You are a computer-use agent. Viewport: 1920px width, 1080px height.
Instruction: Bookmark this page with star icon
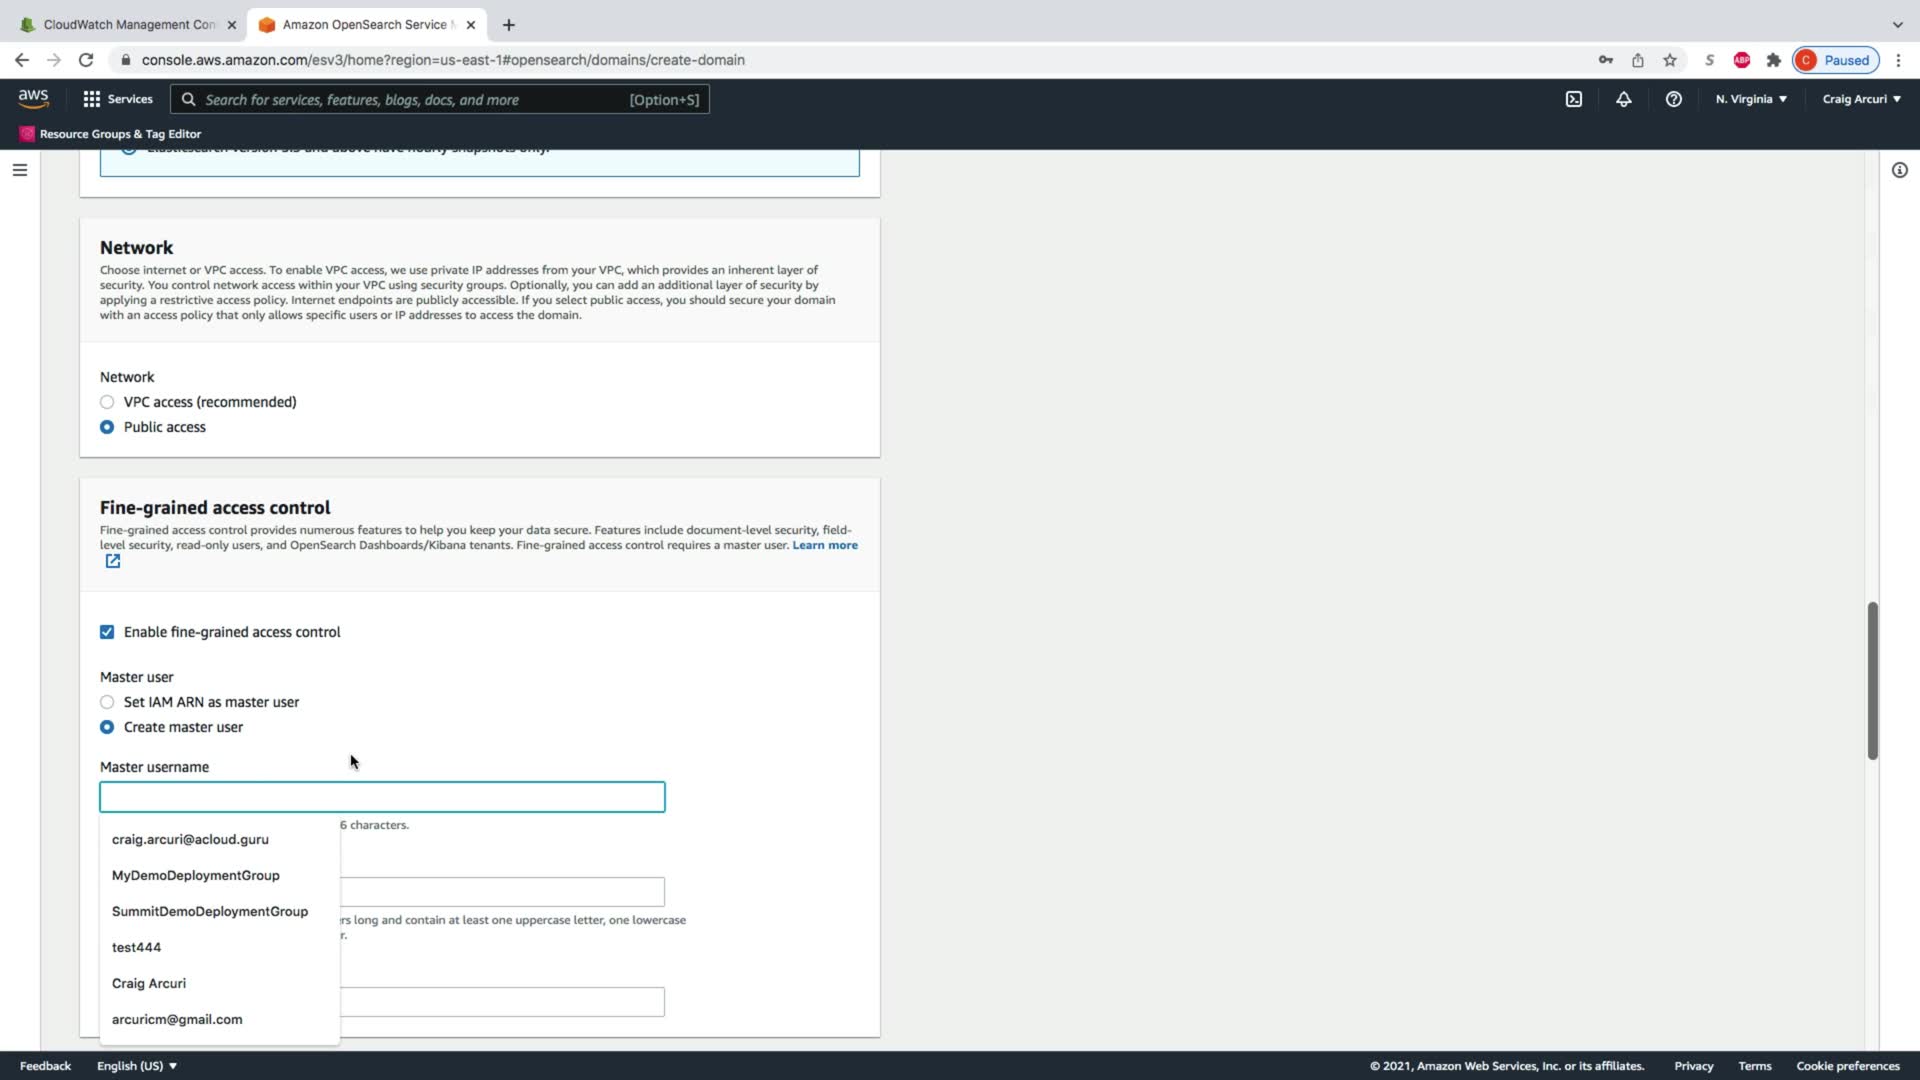[1669, 60]
